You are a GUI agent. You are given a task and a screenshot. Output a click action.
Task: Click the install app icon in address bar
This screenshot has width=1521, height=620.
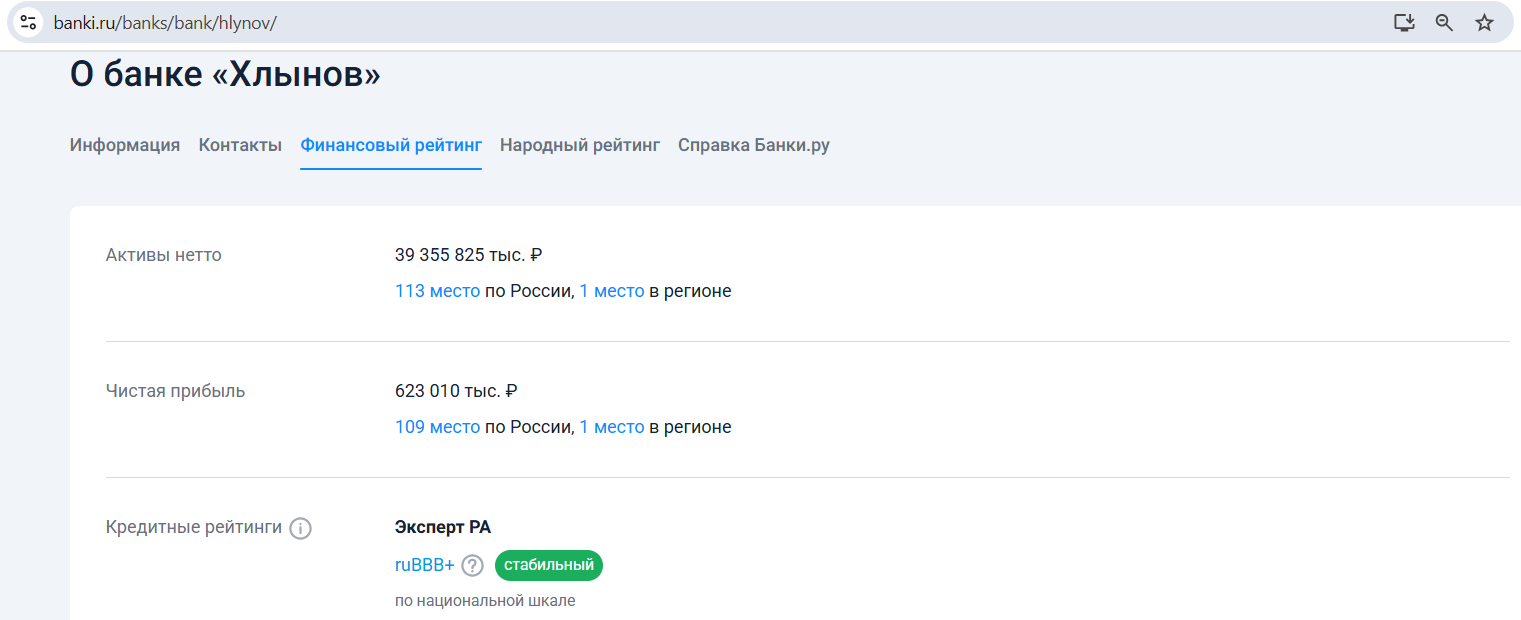[1404, 23]
